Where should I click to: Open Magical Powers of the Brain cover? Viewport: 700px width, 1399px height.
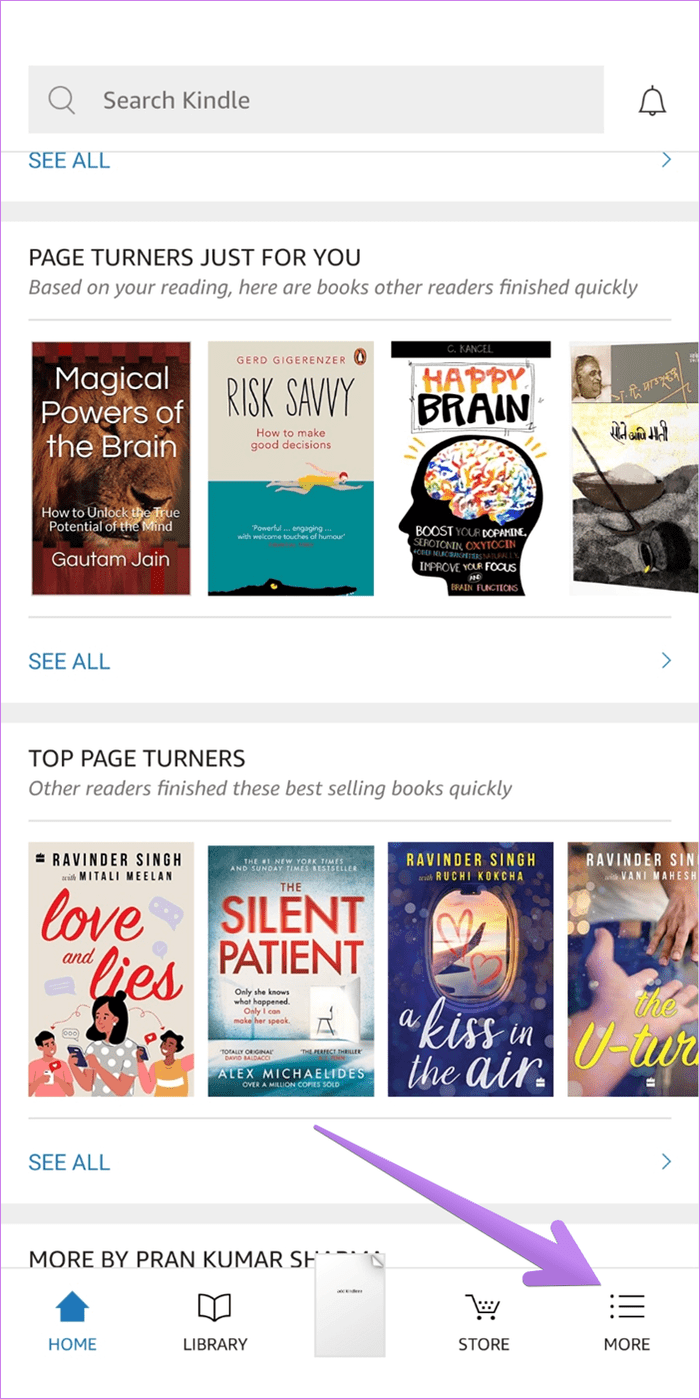pyautogui.click(x=111, y=469)
